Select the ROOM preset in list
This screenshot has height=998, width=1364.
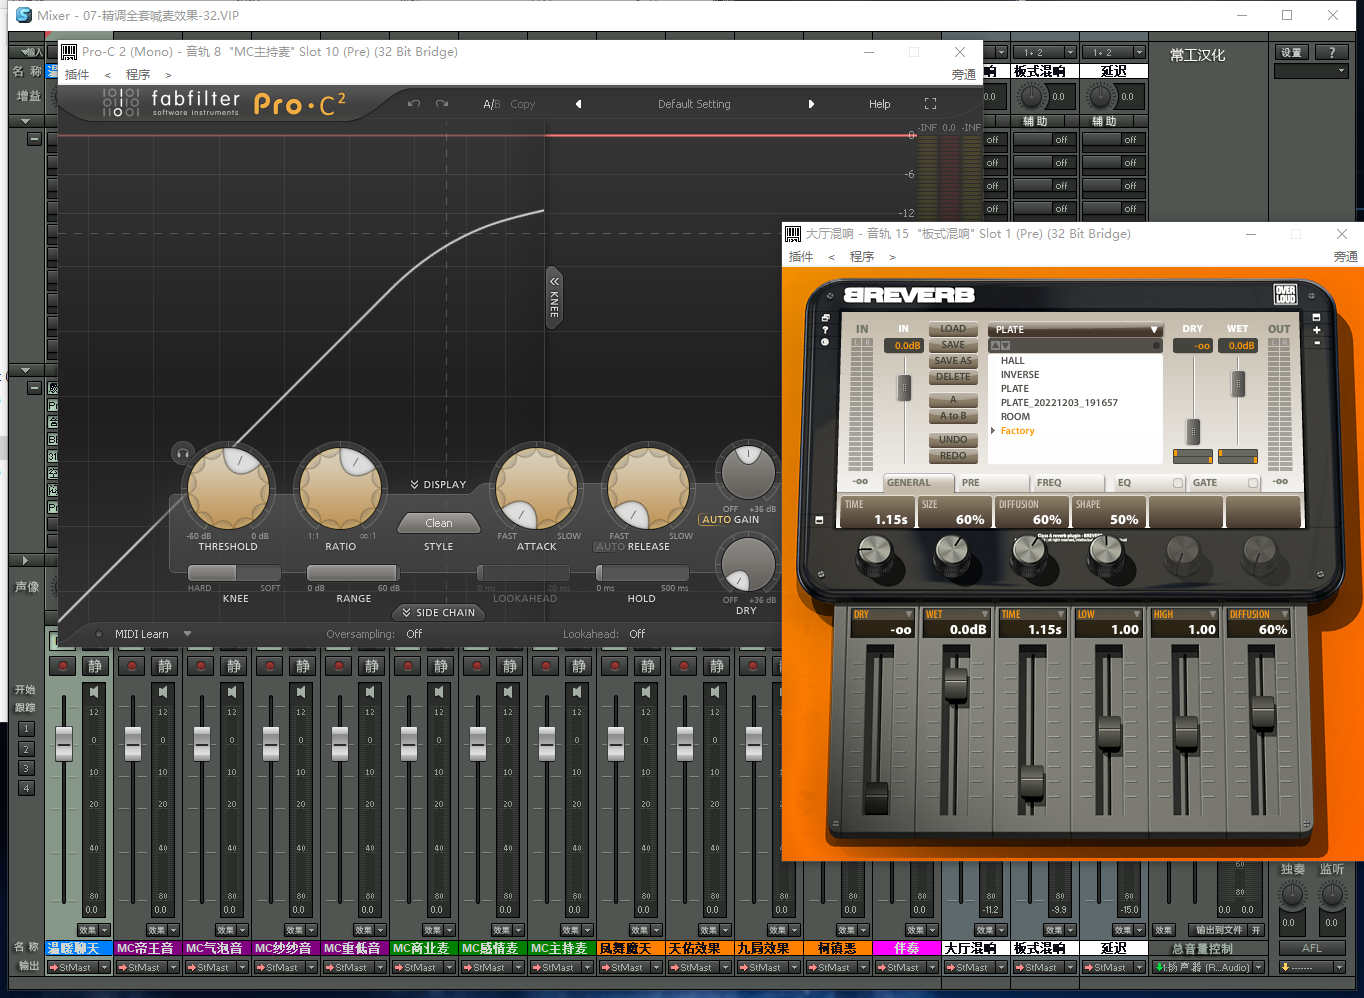pos(1015,417)
